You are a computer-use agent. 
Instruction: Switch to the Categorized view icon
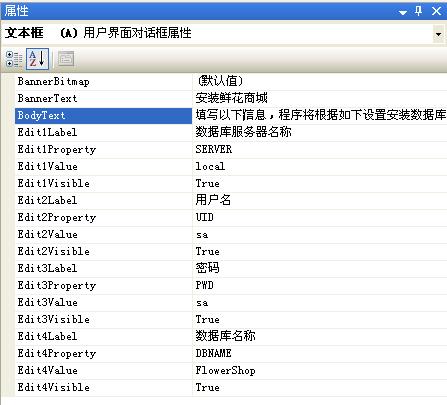point(14,59)
